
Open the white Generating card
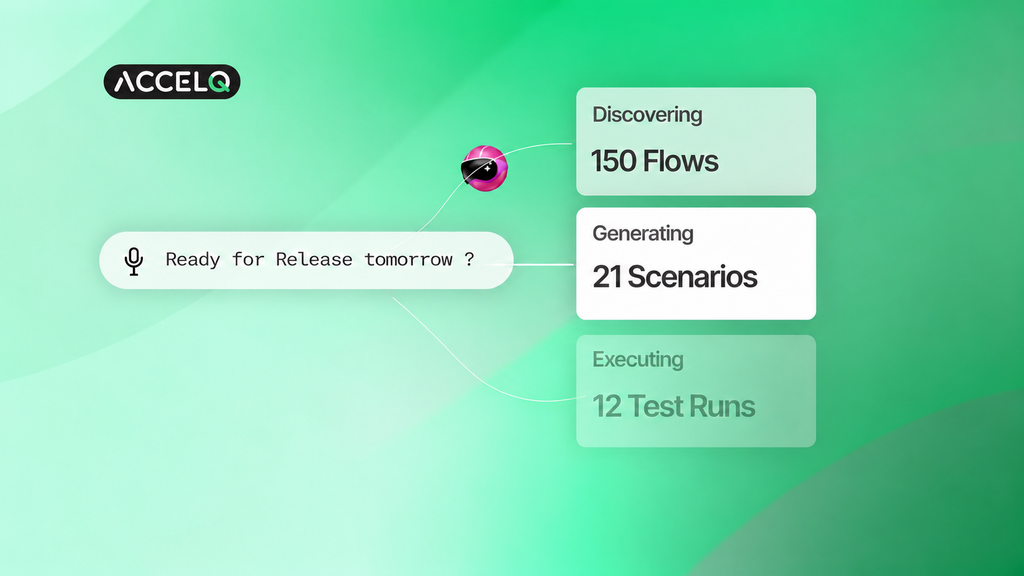696,264
